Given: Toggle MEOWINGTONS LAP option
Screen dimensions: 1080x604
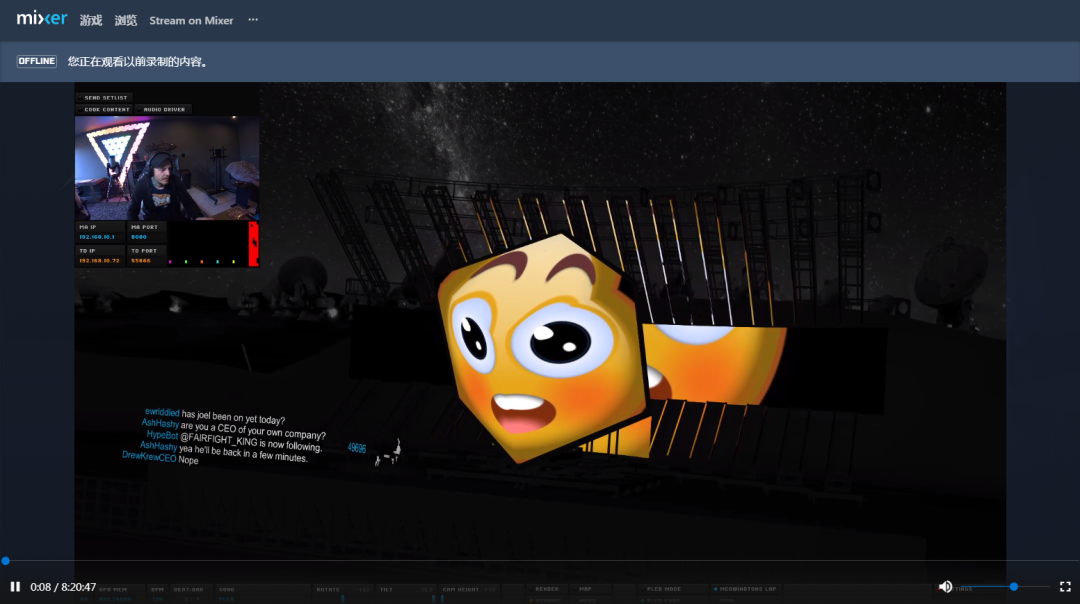Looking at the screenshot, I should (747, 590).
